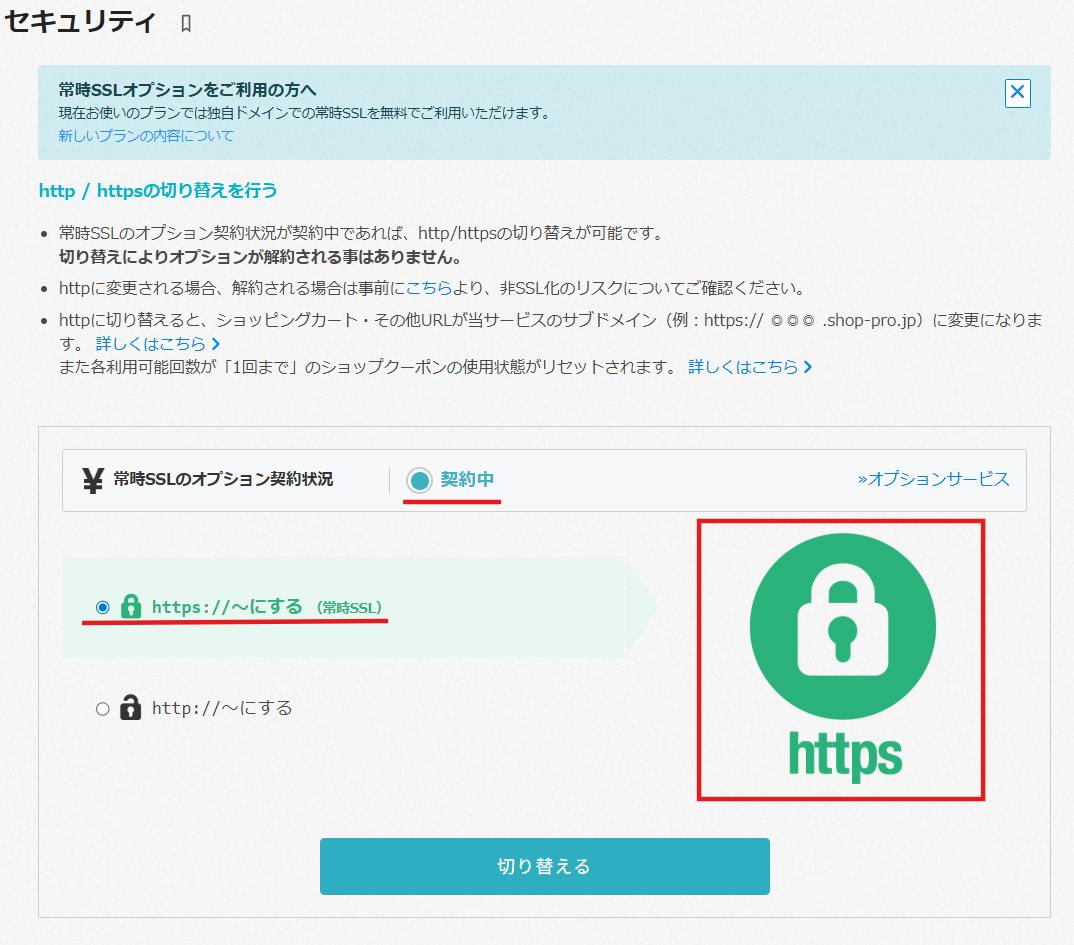The image size is (1074, 945).
Task: Click chevron arrow after coupon 詳しくはこちら
Action: click(x=808, y=367)
